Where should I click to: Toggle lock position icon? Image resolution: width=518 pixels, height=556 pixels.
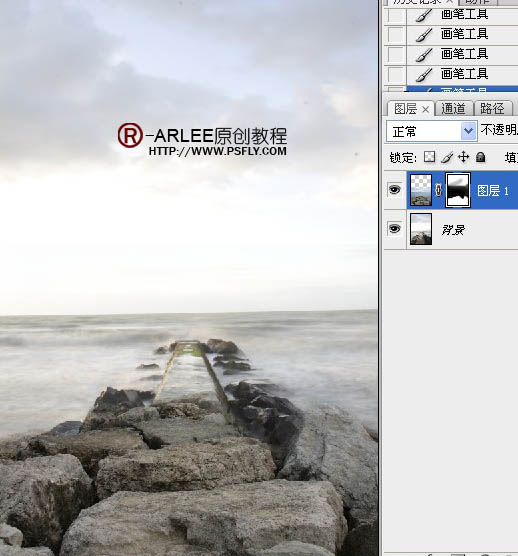[x=463, y=157]
